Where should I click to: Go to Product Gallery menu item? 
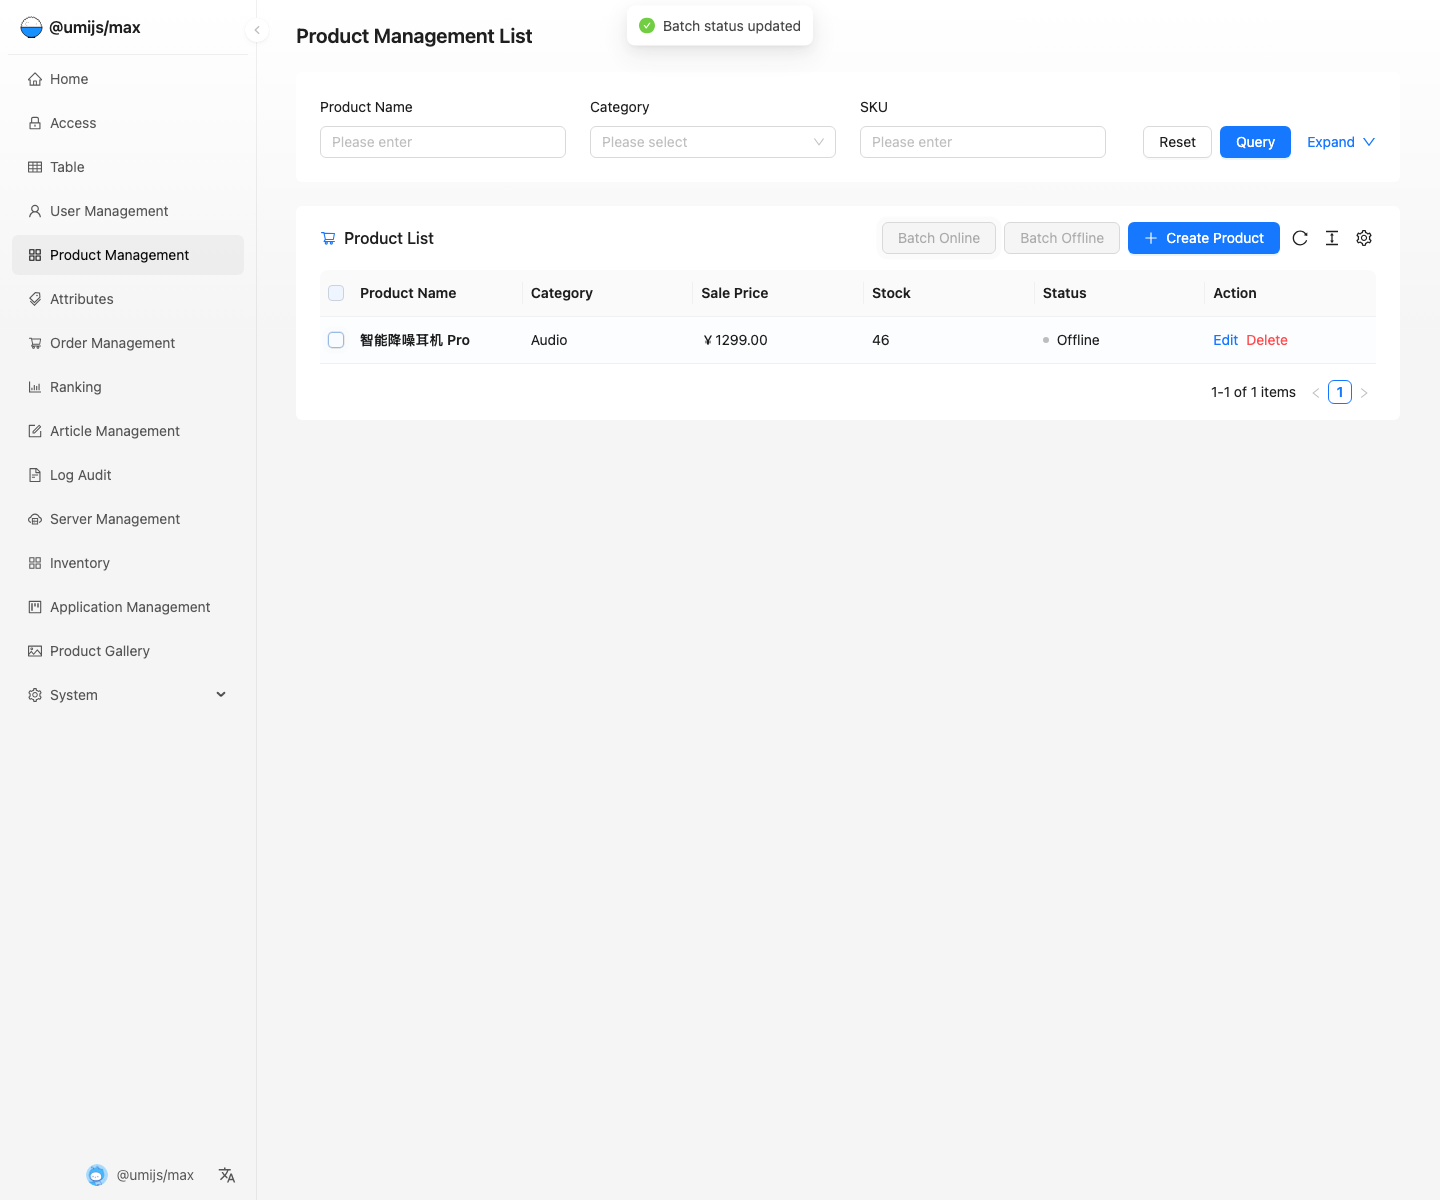[x=100, y=651]
